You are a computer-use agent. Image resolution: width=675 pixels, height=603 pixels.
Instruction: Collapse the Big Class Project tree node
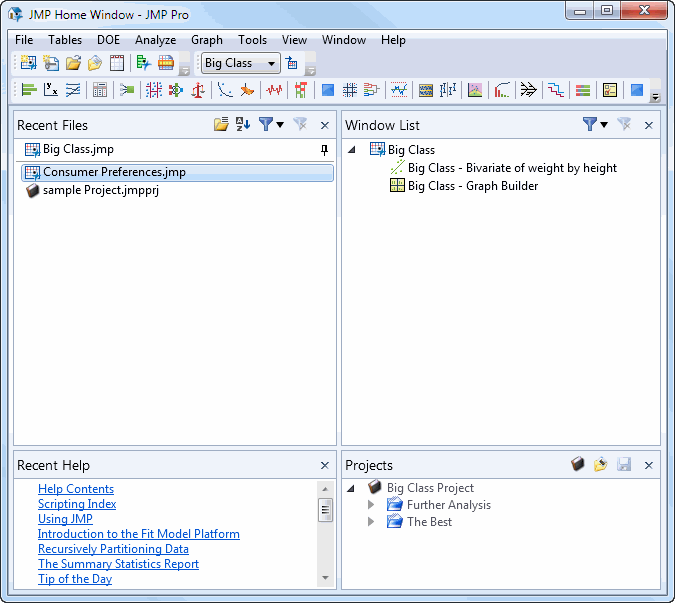point(351,488)
